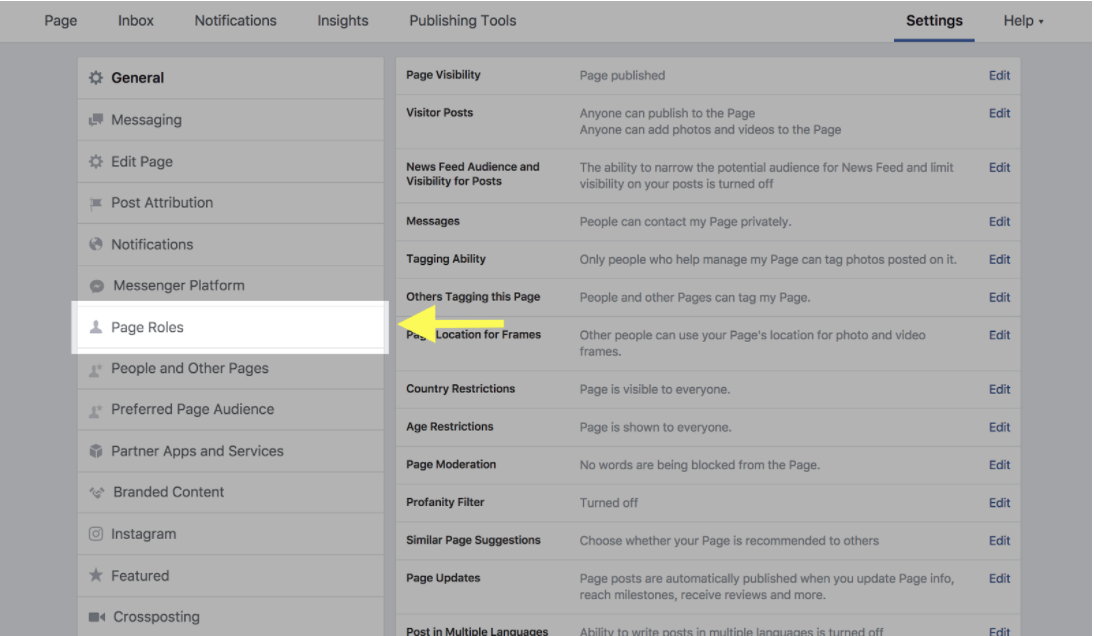Image resolution: width=1094 pixels, height=636 pixels.
Task: Select Edit Page in sidebar
Action: [x=231, y=162]
